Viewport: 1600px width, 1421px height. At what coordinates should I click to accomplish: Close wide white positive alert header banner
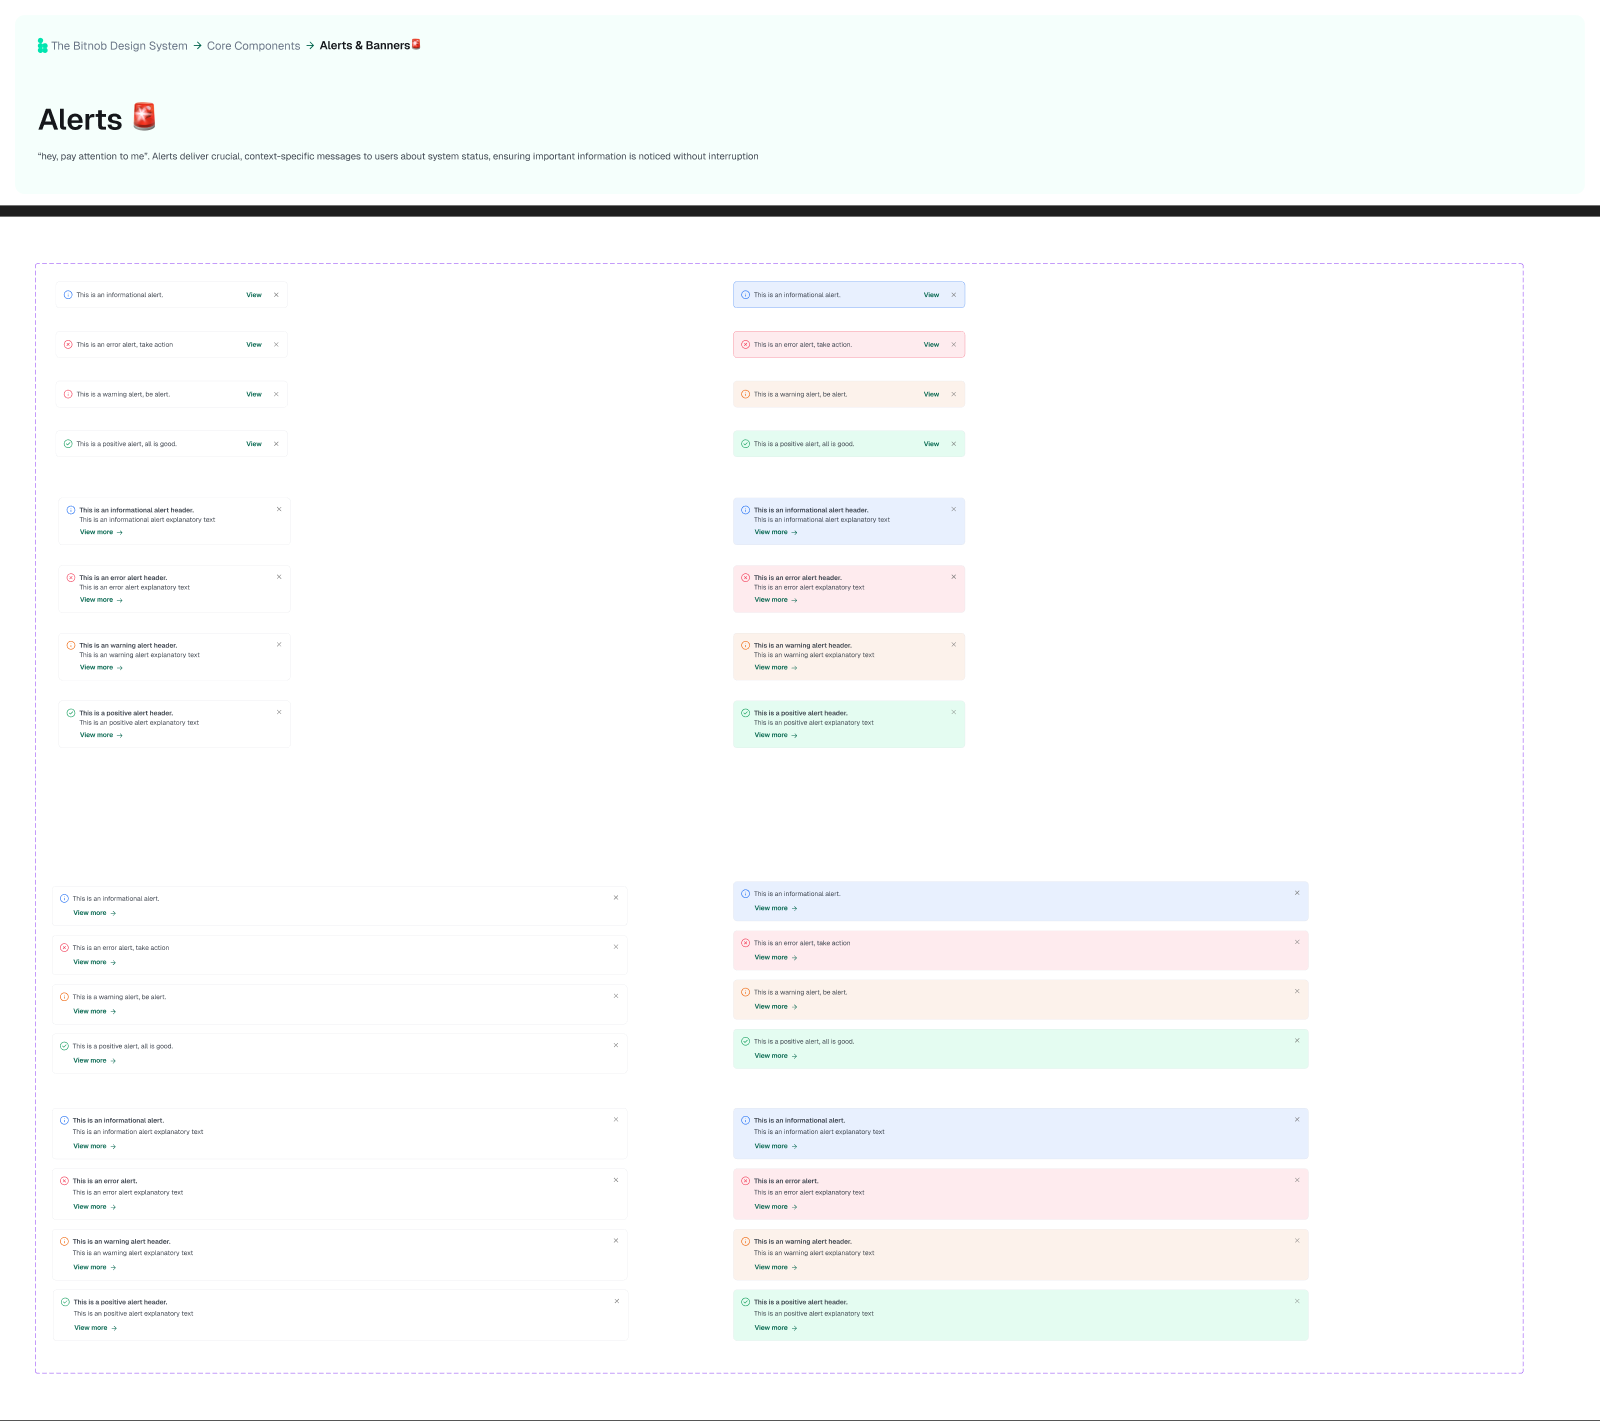617,1301
